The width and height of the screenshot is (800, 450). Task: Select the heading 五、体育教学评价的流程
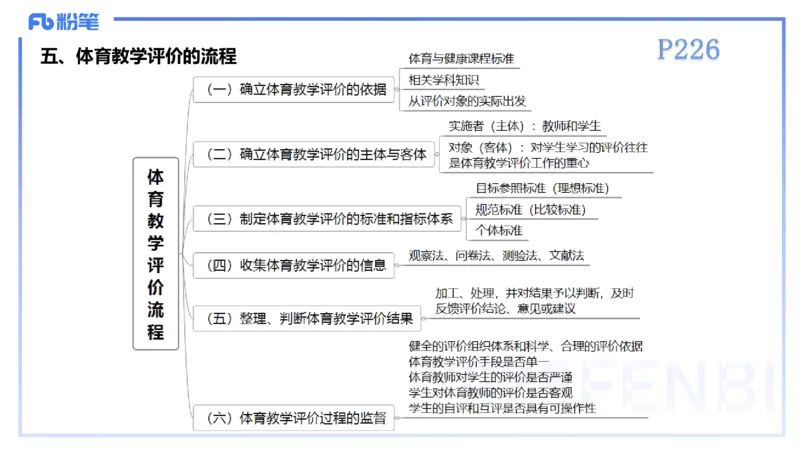[x=138, y=56]
